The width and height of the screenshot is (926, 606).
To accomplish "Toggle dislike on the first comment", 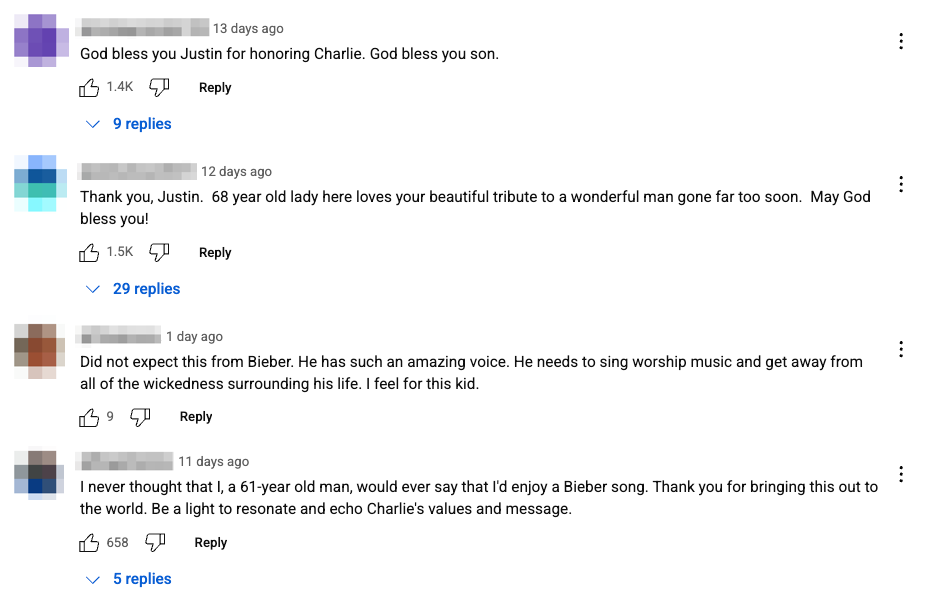I will point(159,87).
